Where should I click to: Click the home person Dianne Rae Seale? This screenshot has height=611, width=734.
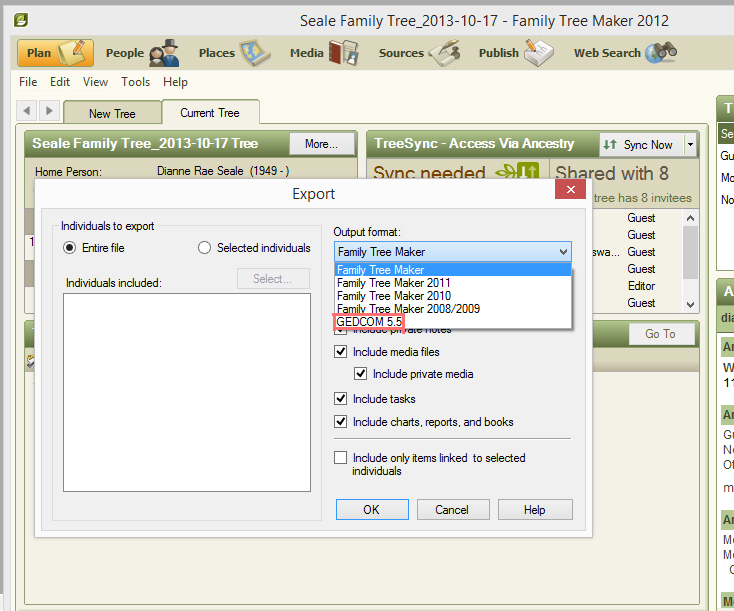click(223, 171)
